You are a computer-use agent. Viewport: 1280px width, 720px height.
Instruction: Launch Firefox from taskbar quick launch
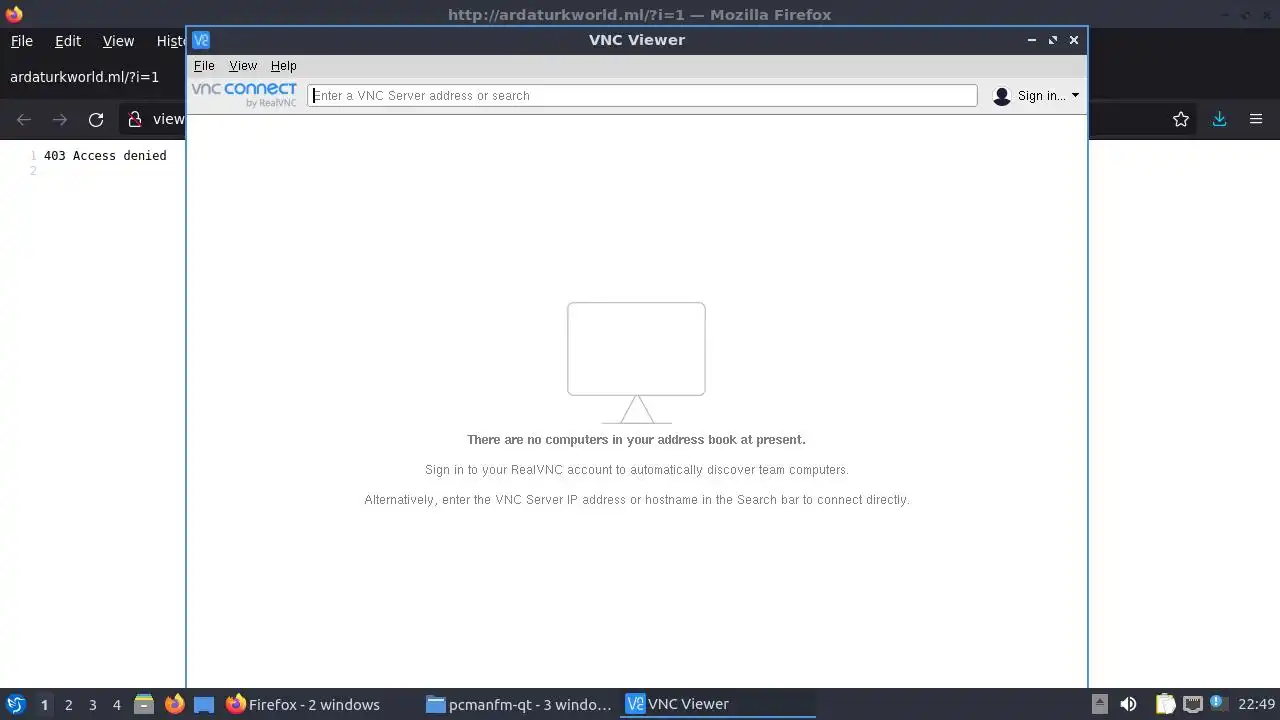pos(174,704)
